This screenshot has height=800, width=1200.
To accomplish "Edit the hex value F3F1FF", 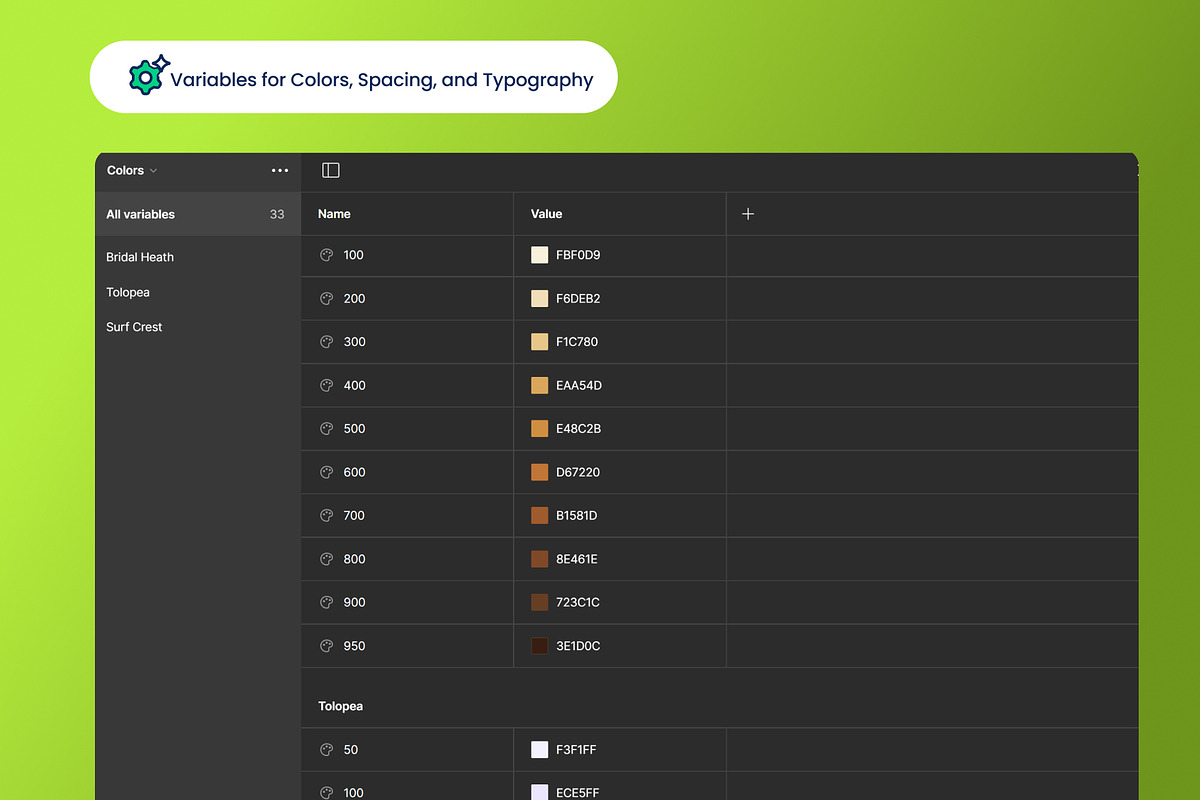I will click(576, 750).
